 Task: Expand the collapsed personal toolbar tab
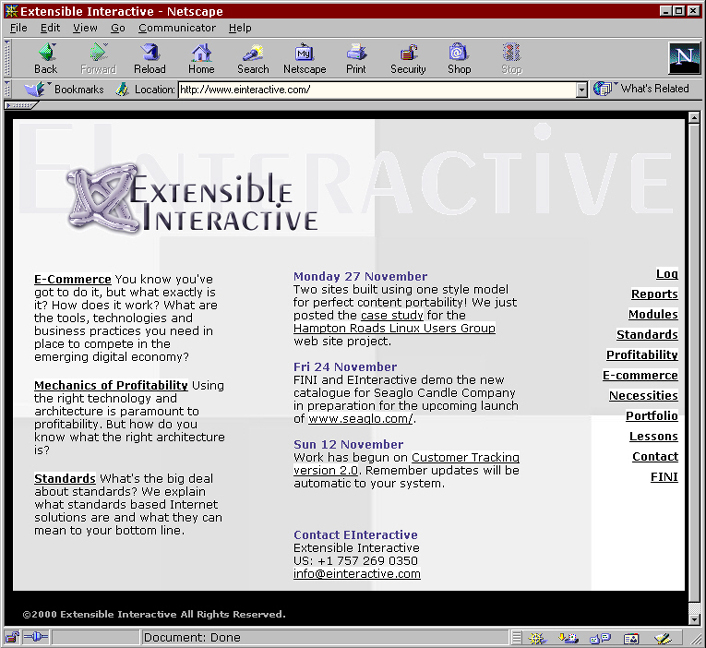coord(21,105)
